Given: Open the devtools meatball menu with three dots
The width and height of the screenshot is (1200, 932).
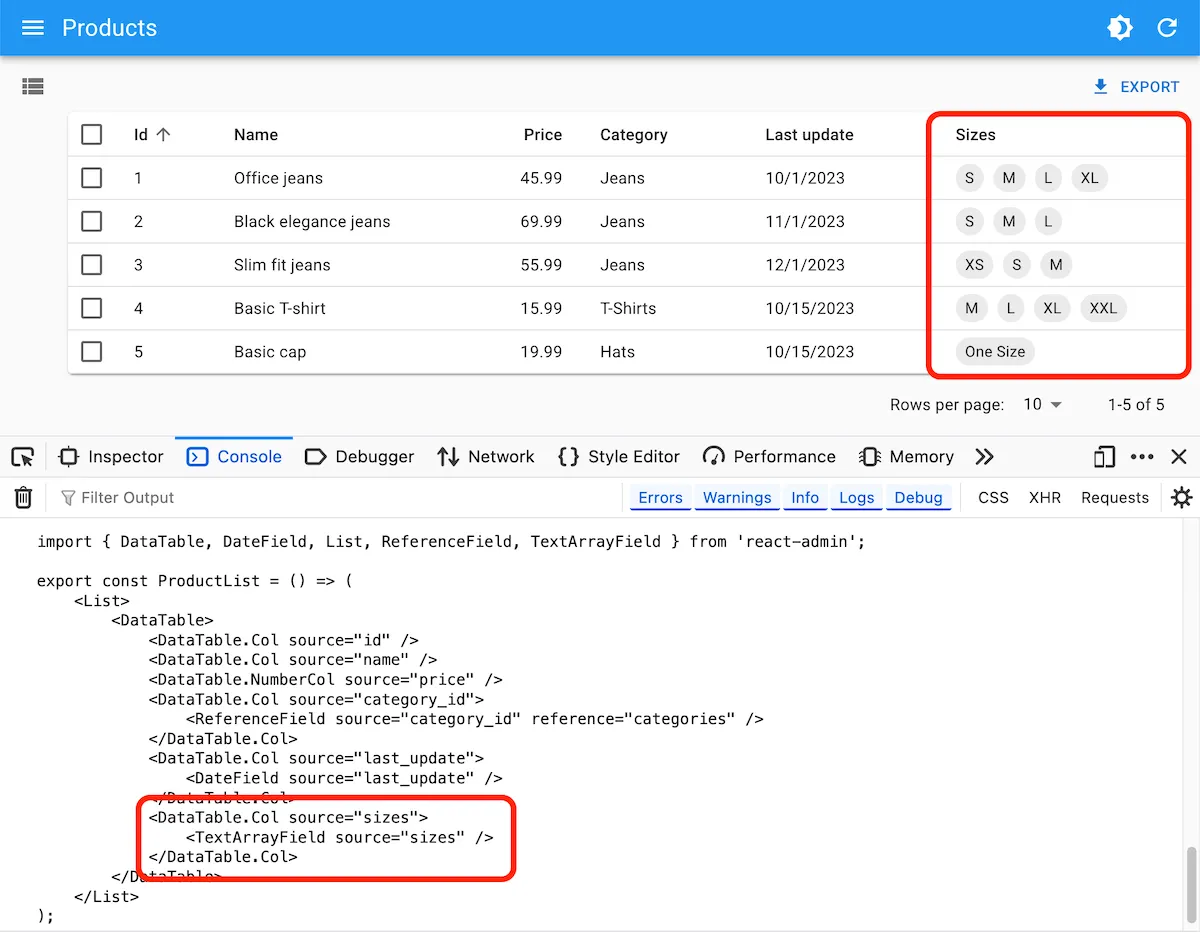Looking at the screenshot, I should (1142, 456).
